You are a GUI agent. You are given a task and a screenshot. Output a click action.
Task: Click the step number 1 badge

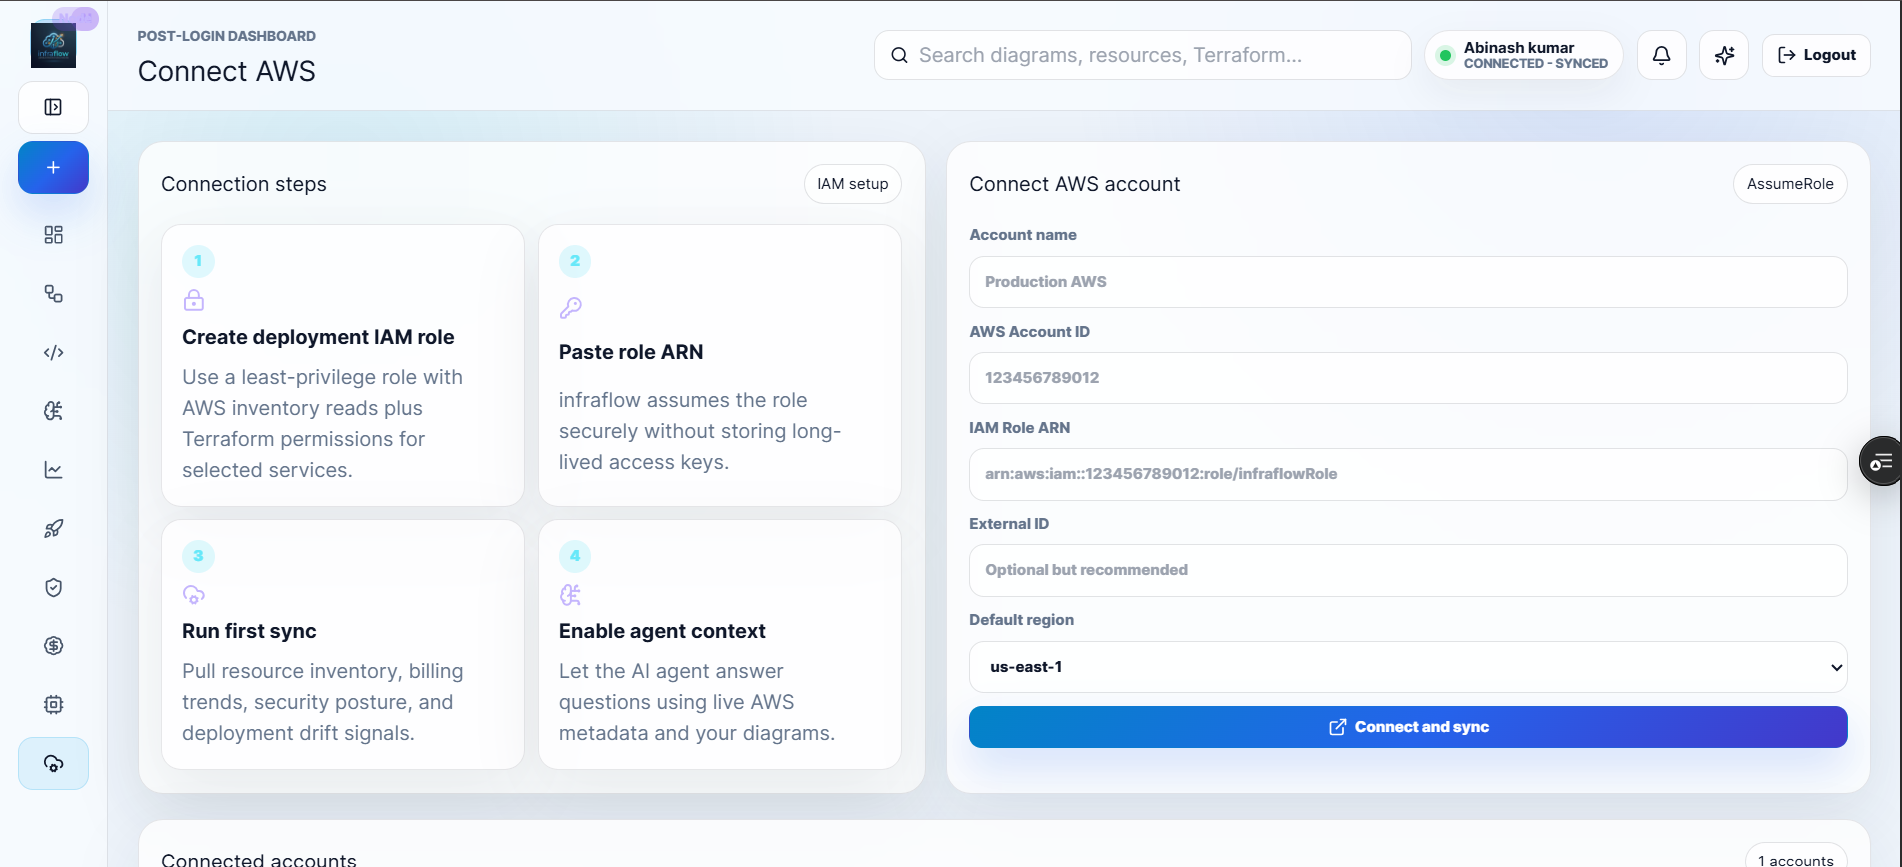click(198, 261)
